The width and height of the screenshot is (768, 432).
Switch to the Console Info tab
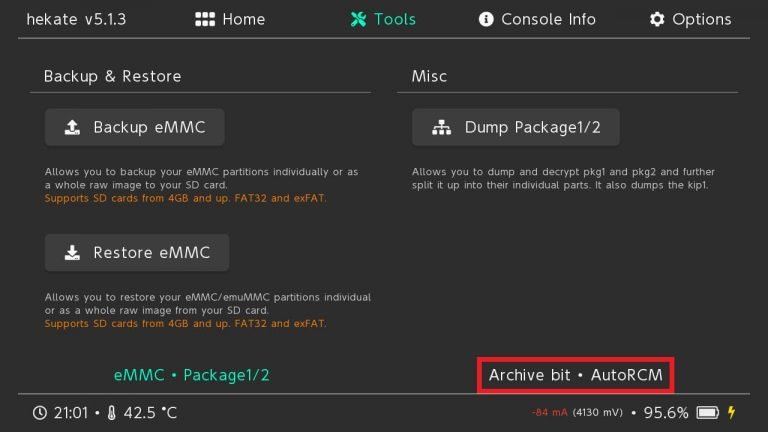pos(537,19)
